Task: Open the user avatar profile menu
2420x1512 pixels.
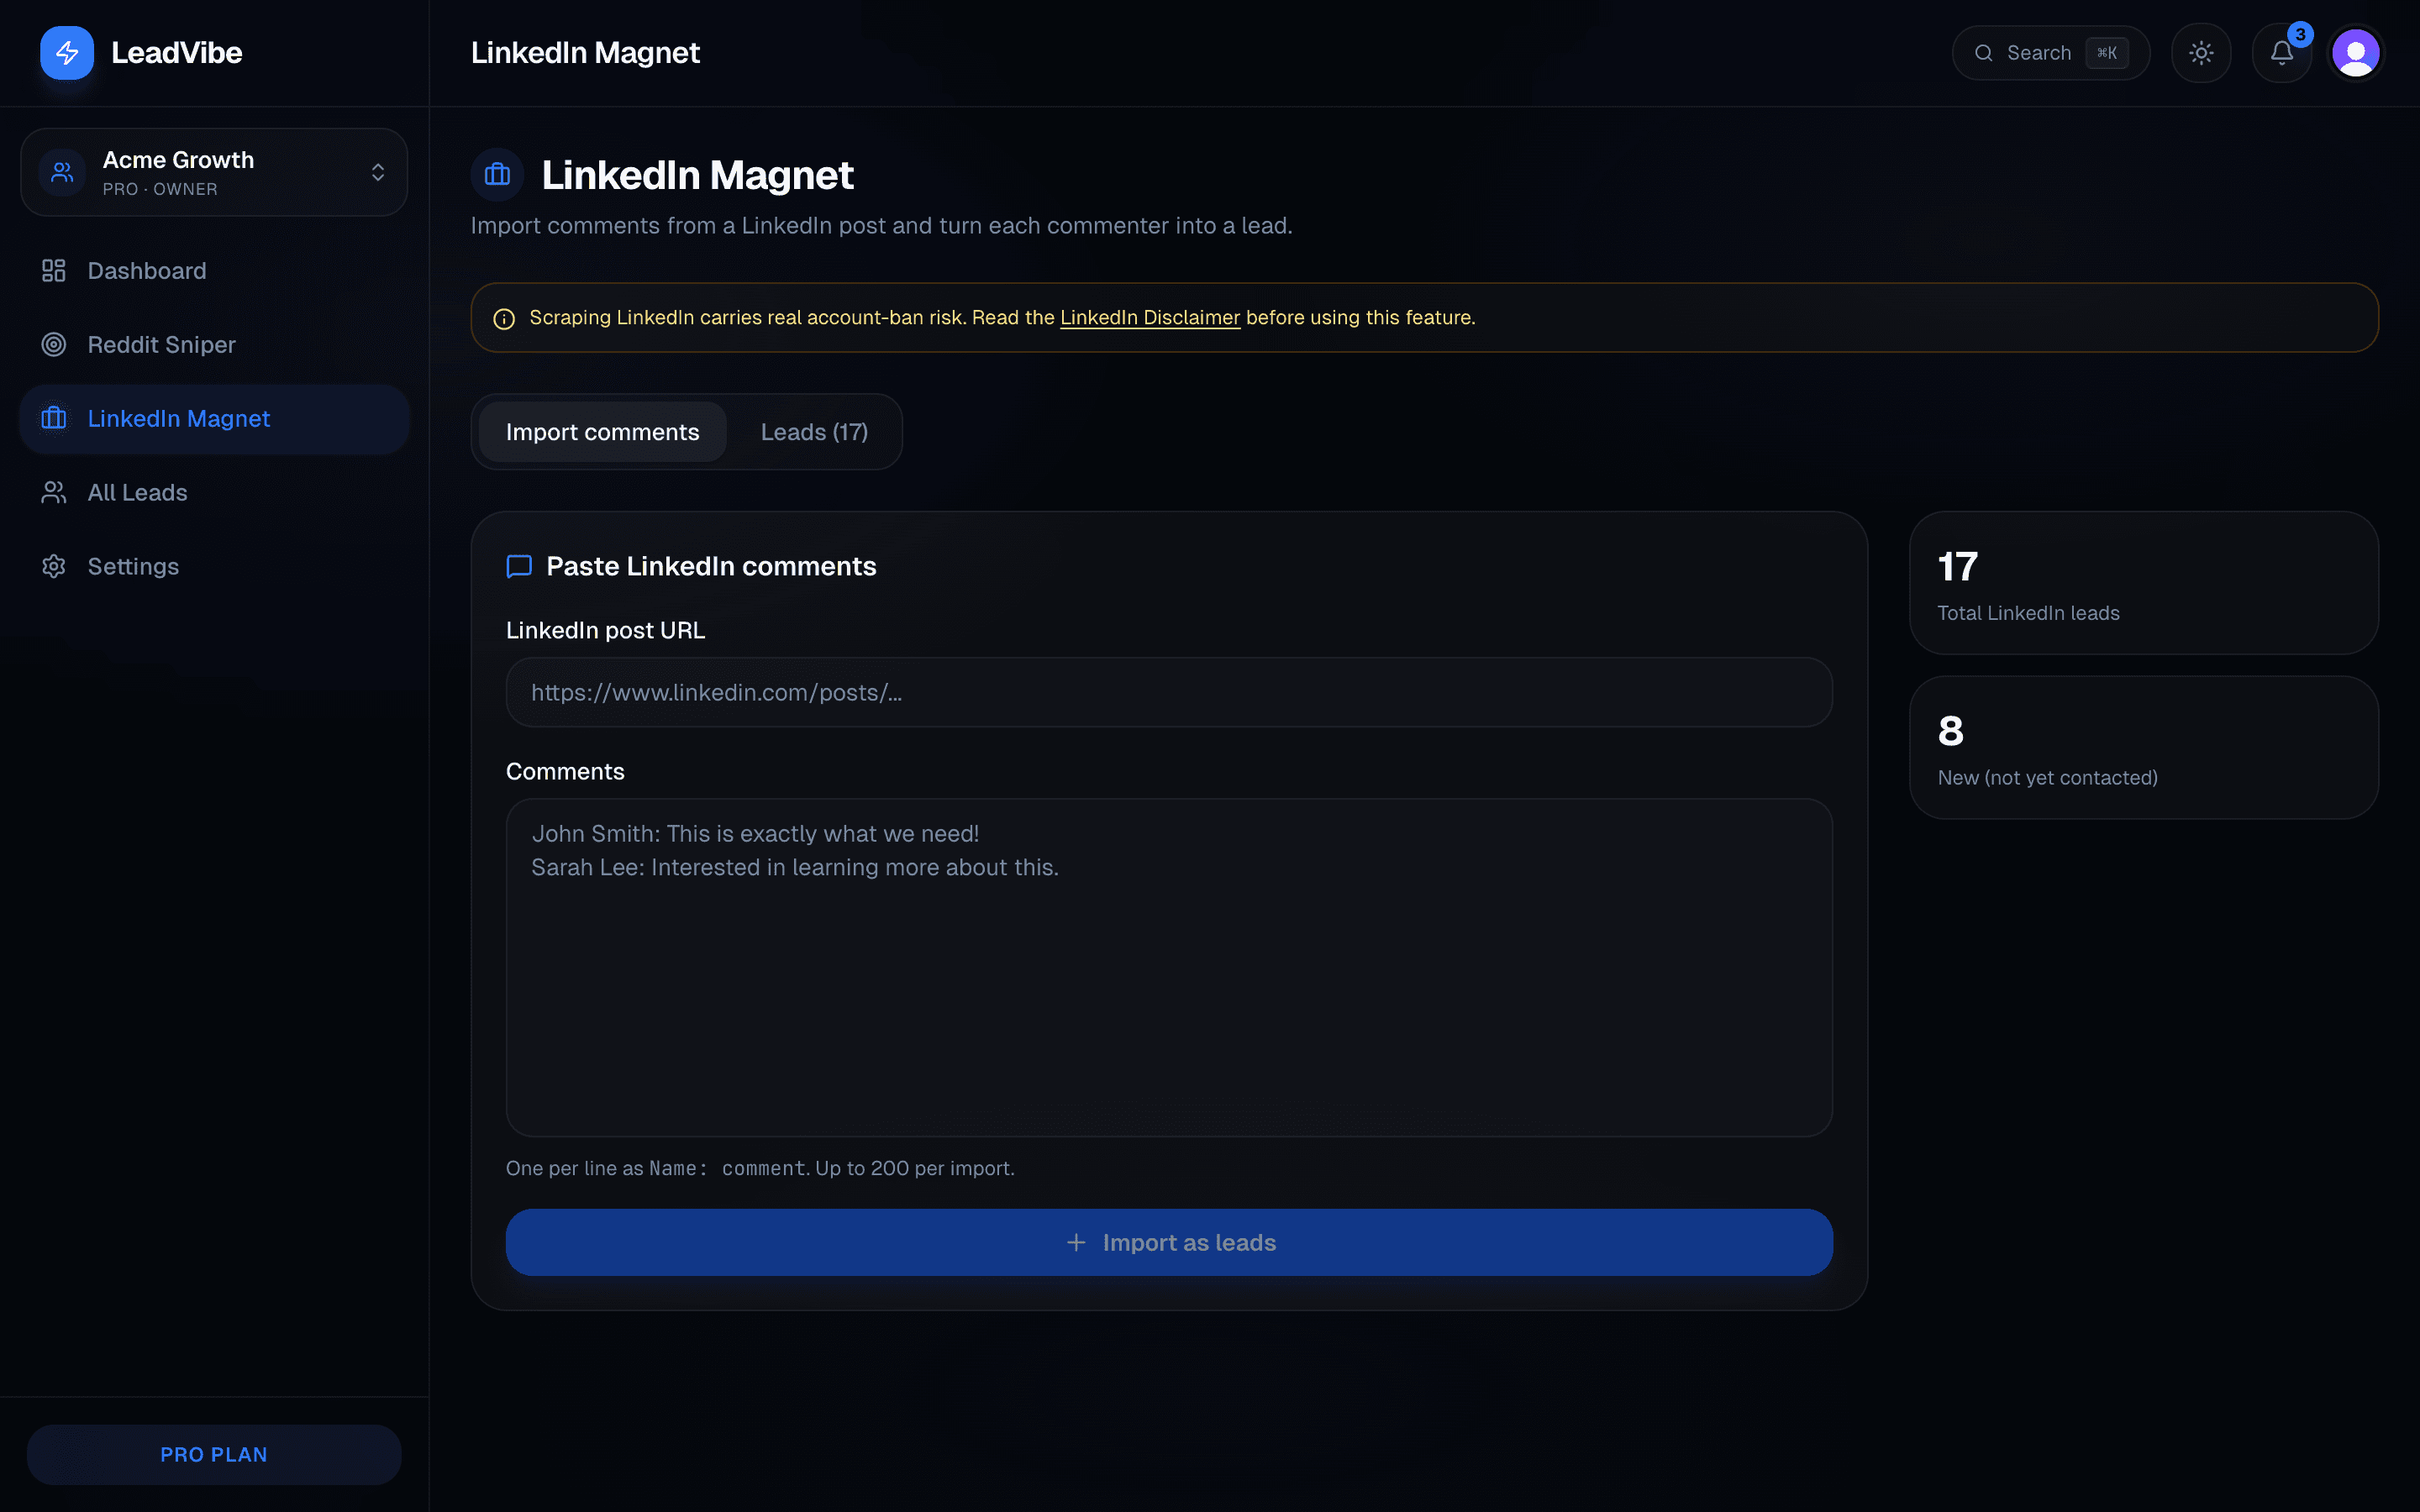Action: pos(2356,53)
